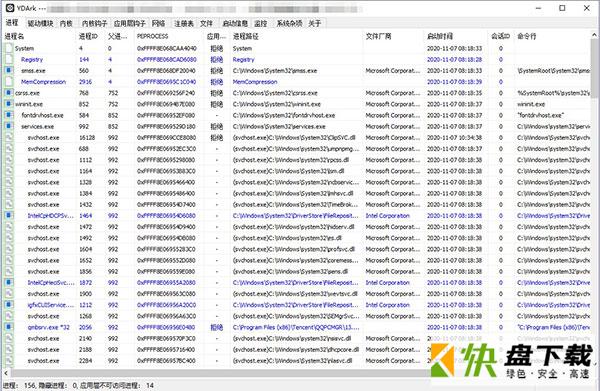Click the vertical scrollbar thumb
The width and height of the screenshot is (600, 391).
point(595,68)
